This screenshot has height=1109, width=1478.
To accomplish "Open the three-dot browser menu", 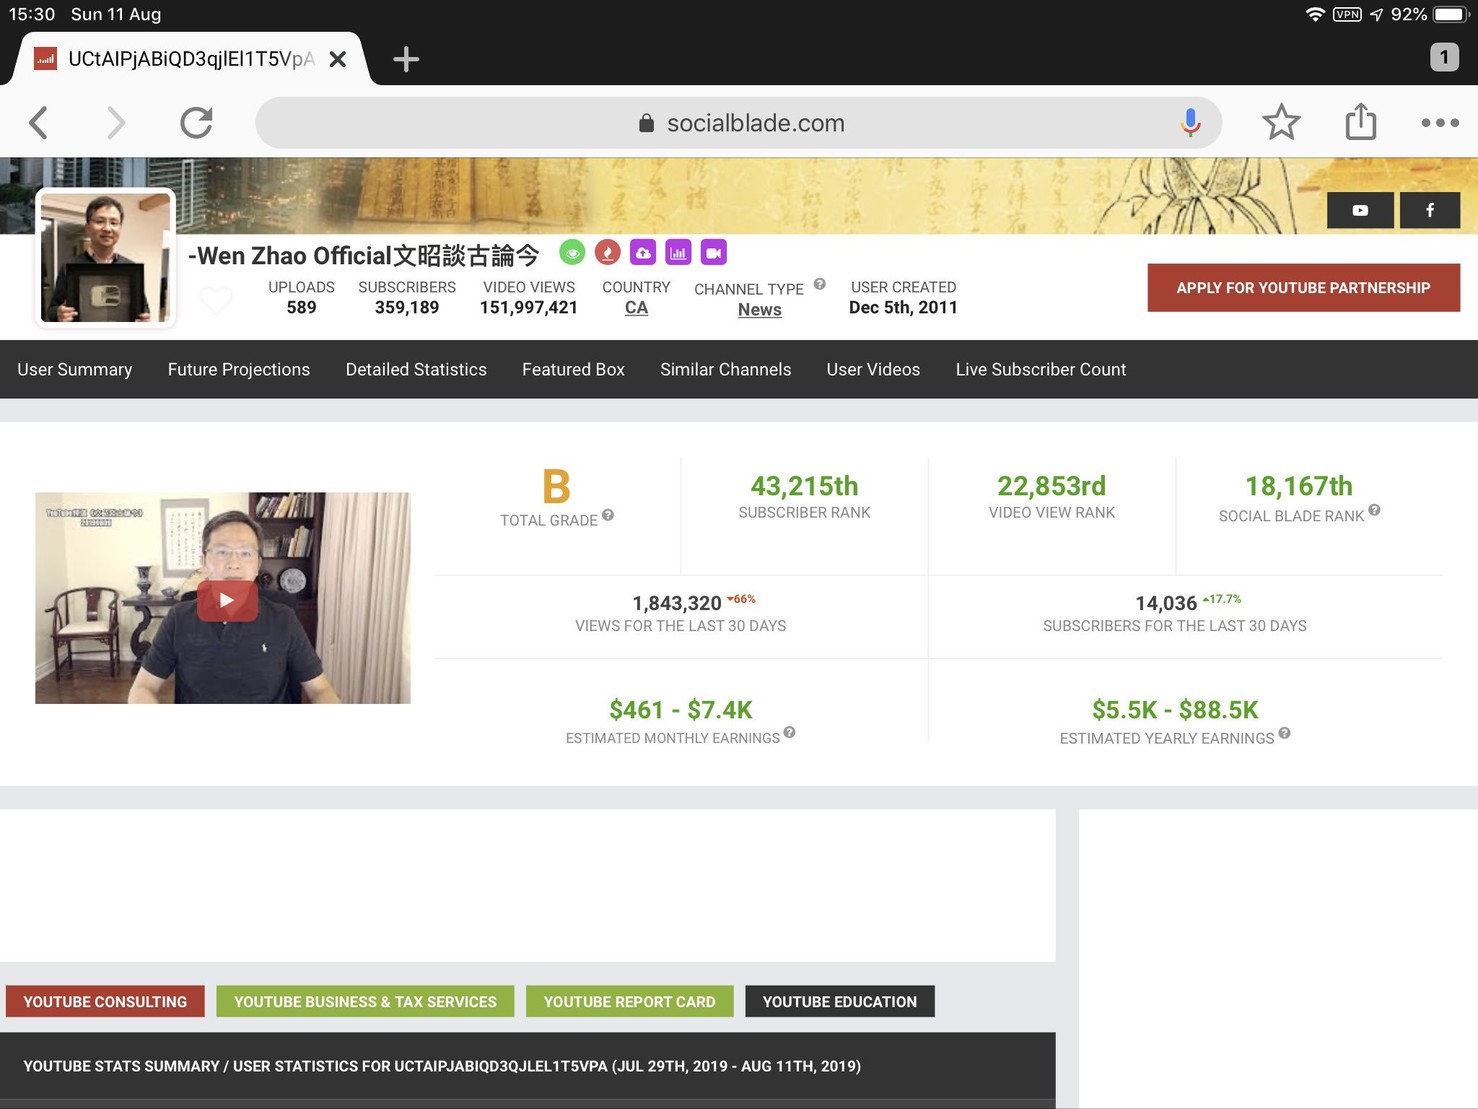I will point(1439,122).
